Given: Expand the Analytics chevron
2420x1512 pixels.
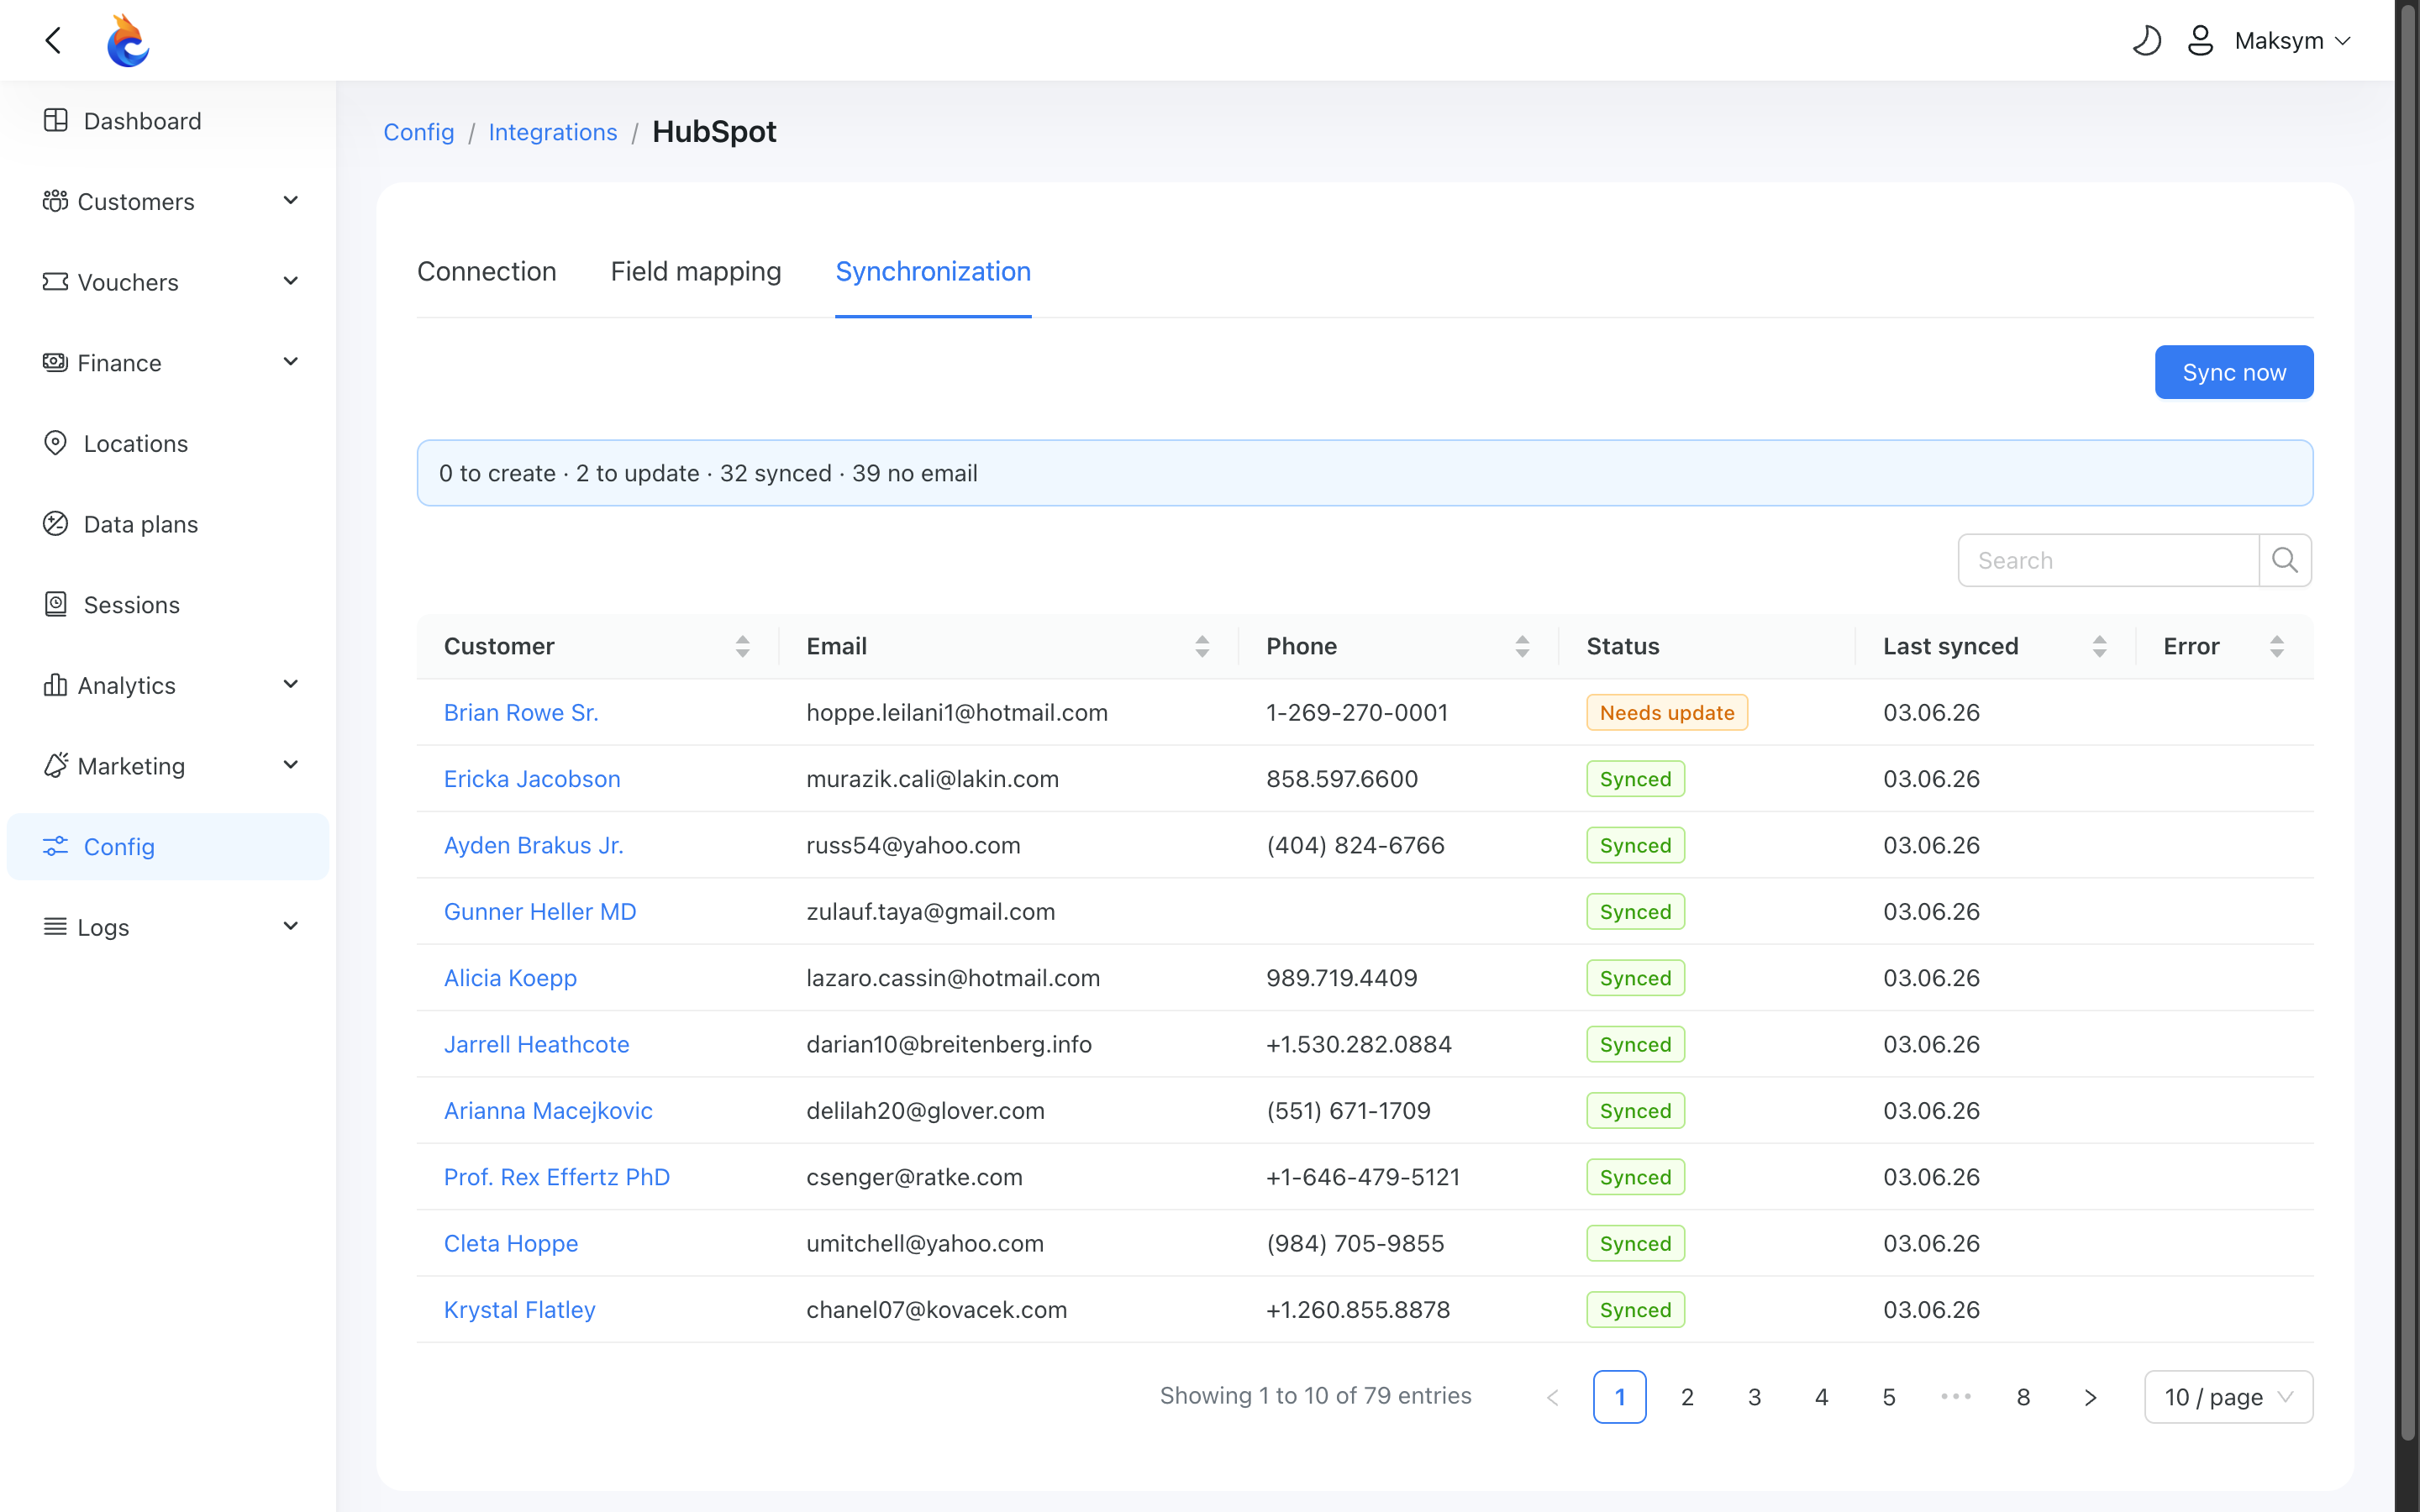Looking at the screenshot, I should pos(291,685).
